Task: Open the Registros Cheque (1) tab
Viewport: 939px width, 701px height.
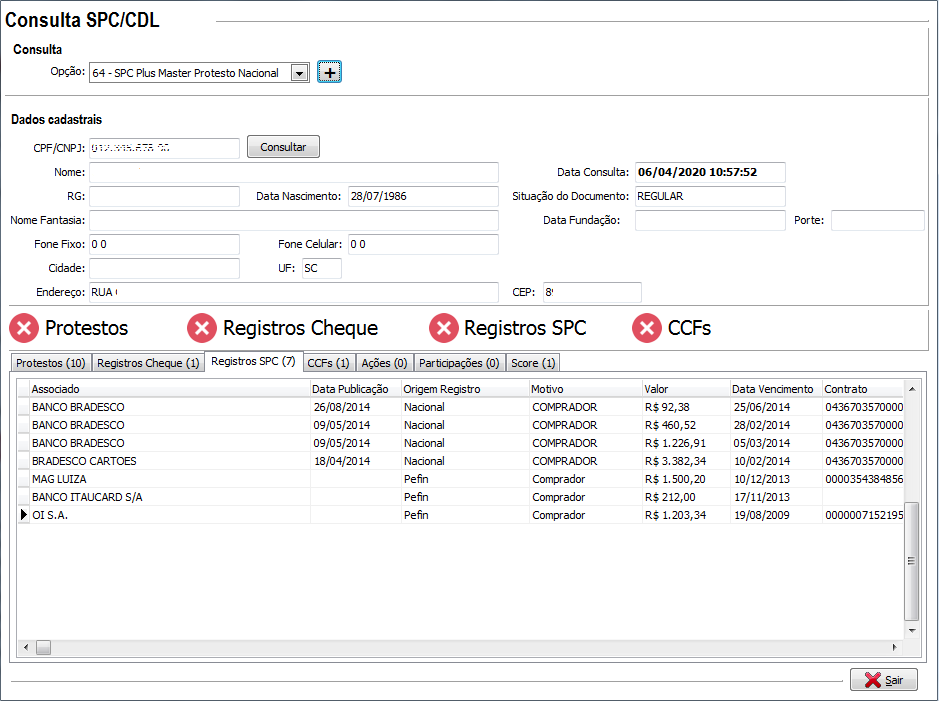Action: (148, 363)
